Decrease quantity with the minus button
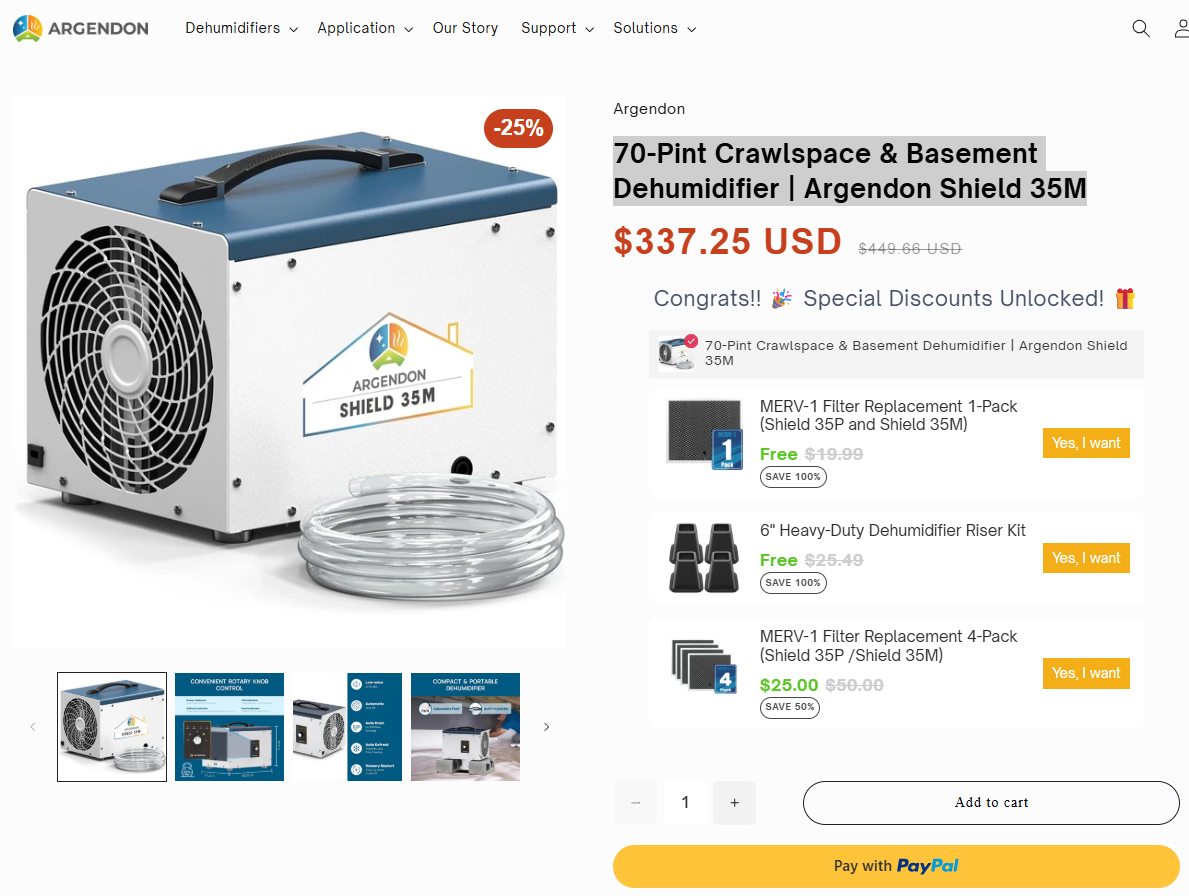 pos(635,803)
